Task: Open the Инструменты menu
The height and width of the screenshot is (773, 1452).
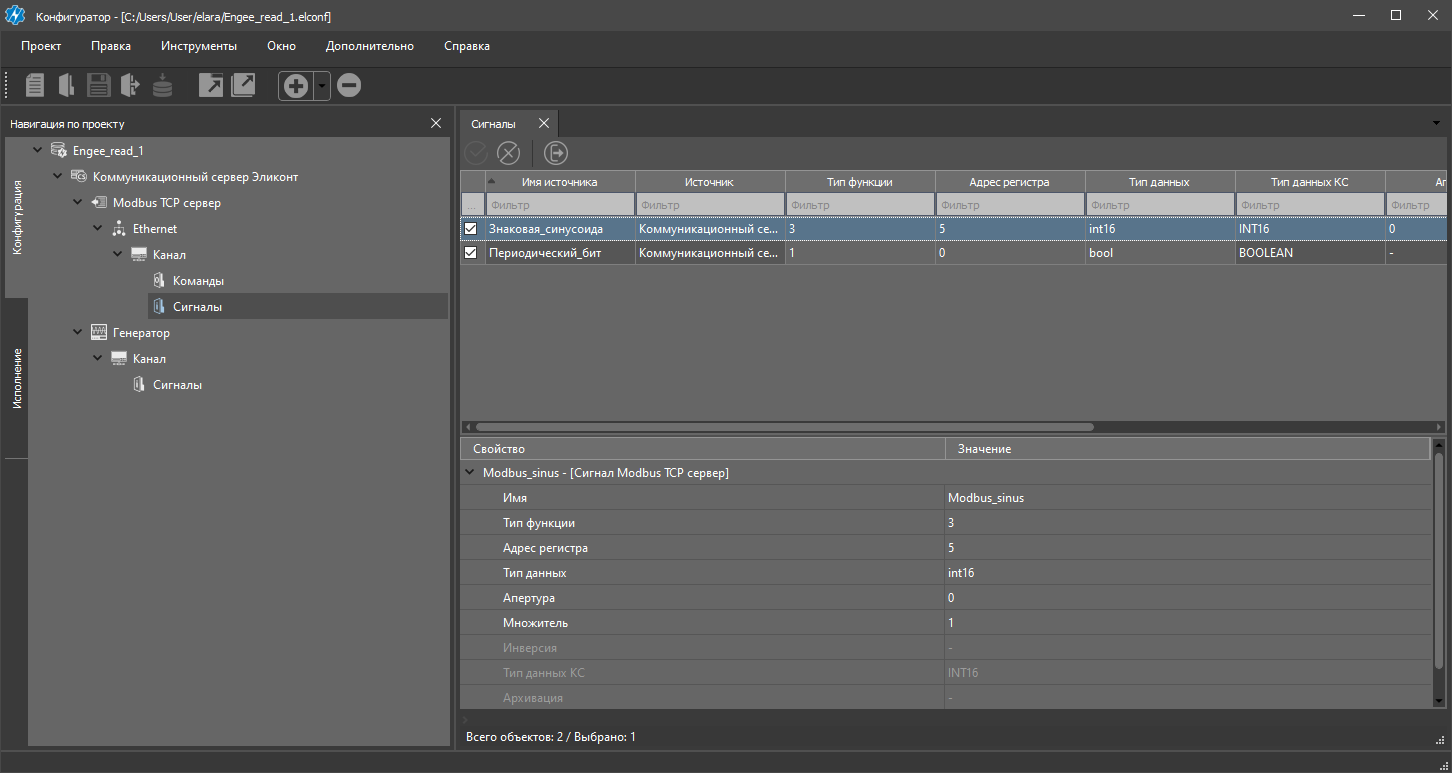Action: click(198, 46)
